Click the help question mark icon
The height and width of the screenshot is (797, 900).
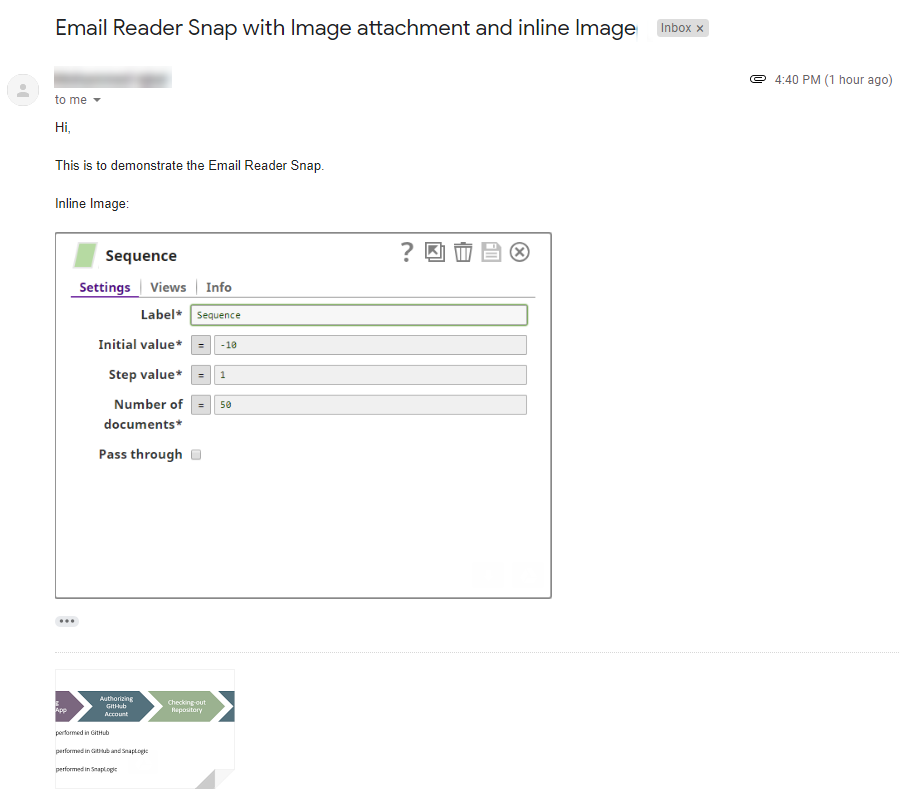pyautogui.click(x=406, y=252)
